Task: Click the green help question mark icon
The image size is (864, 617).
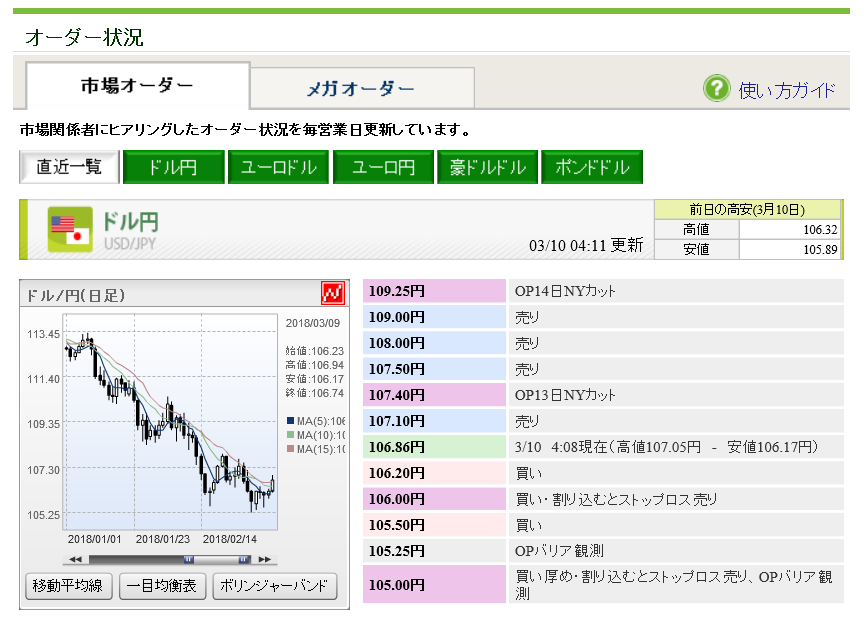Action: click(716, 89)
